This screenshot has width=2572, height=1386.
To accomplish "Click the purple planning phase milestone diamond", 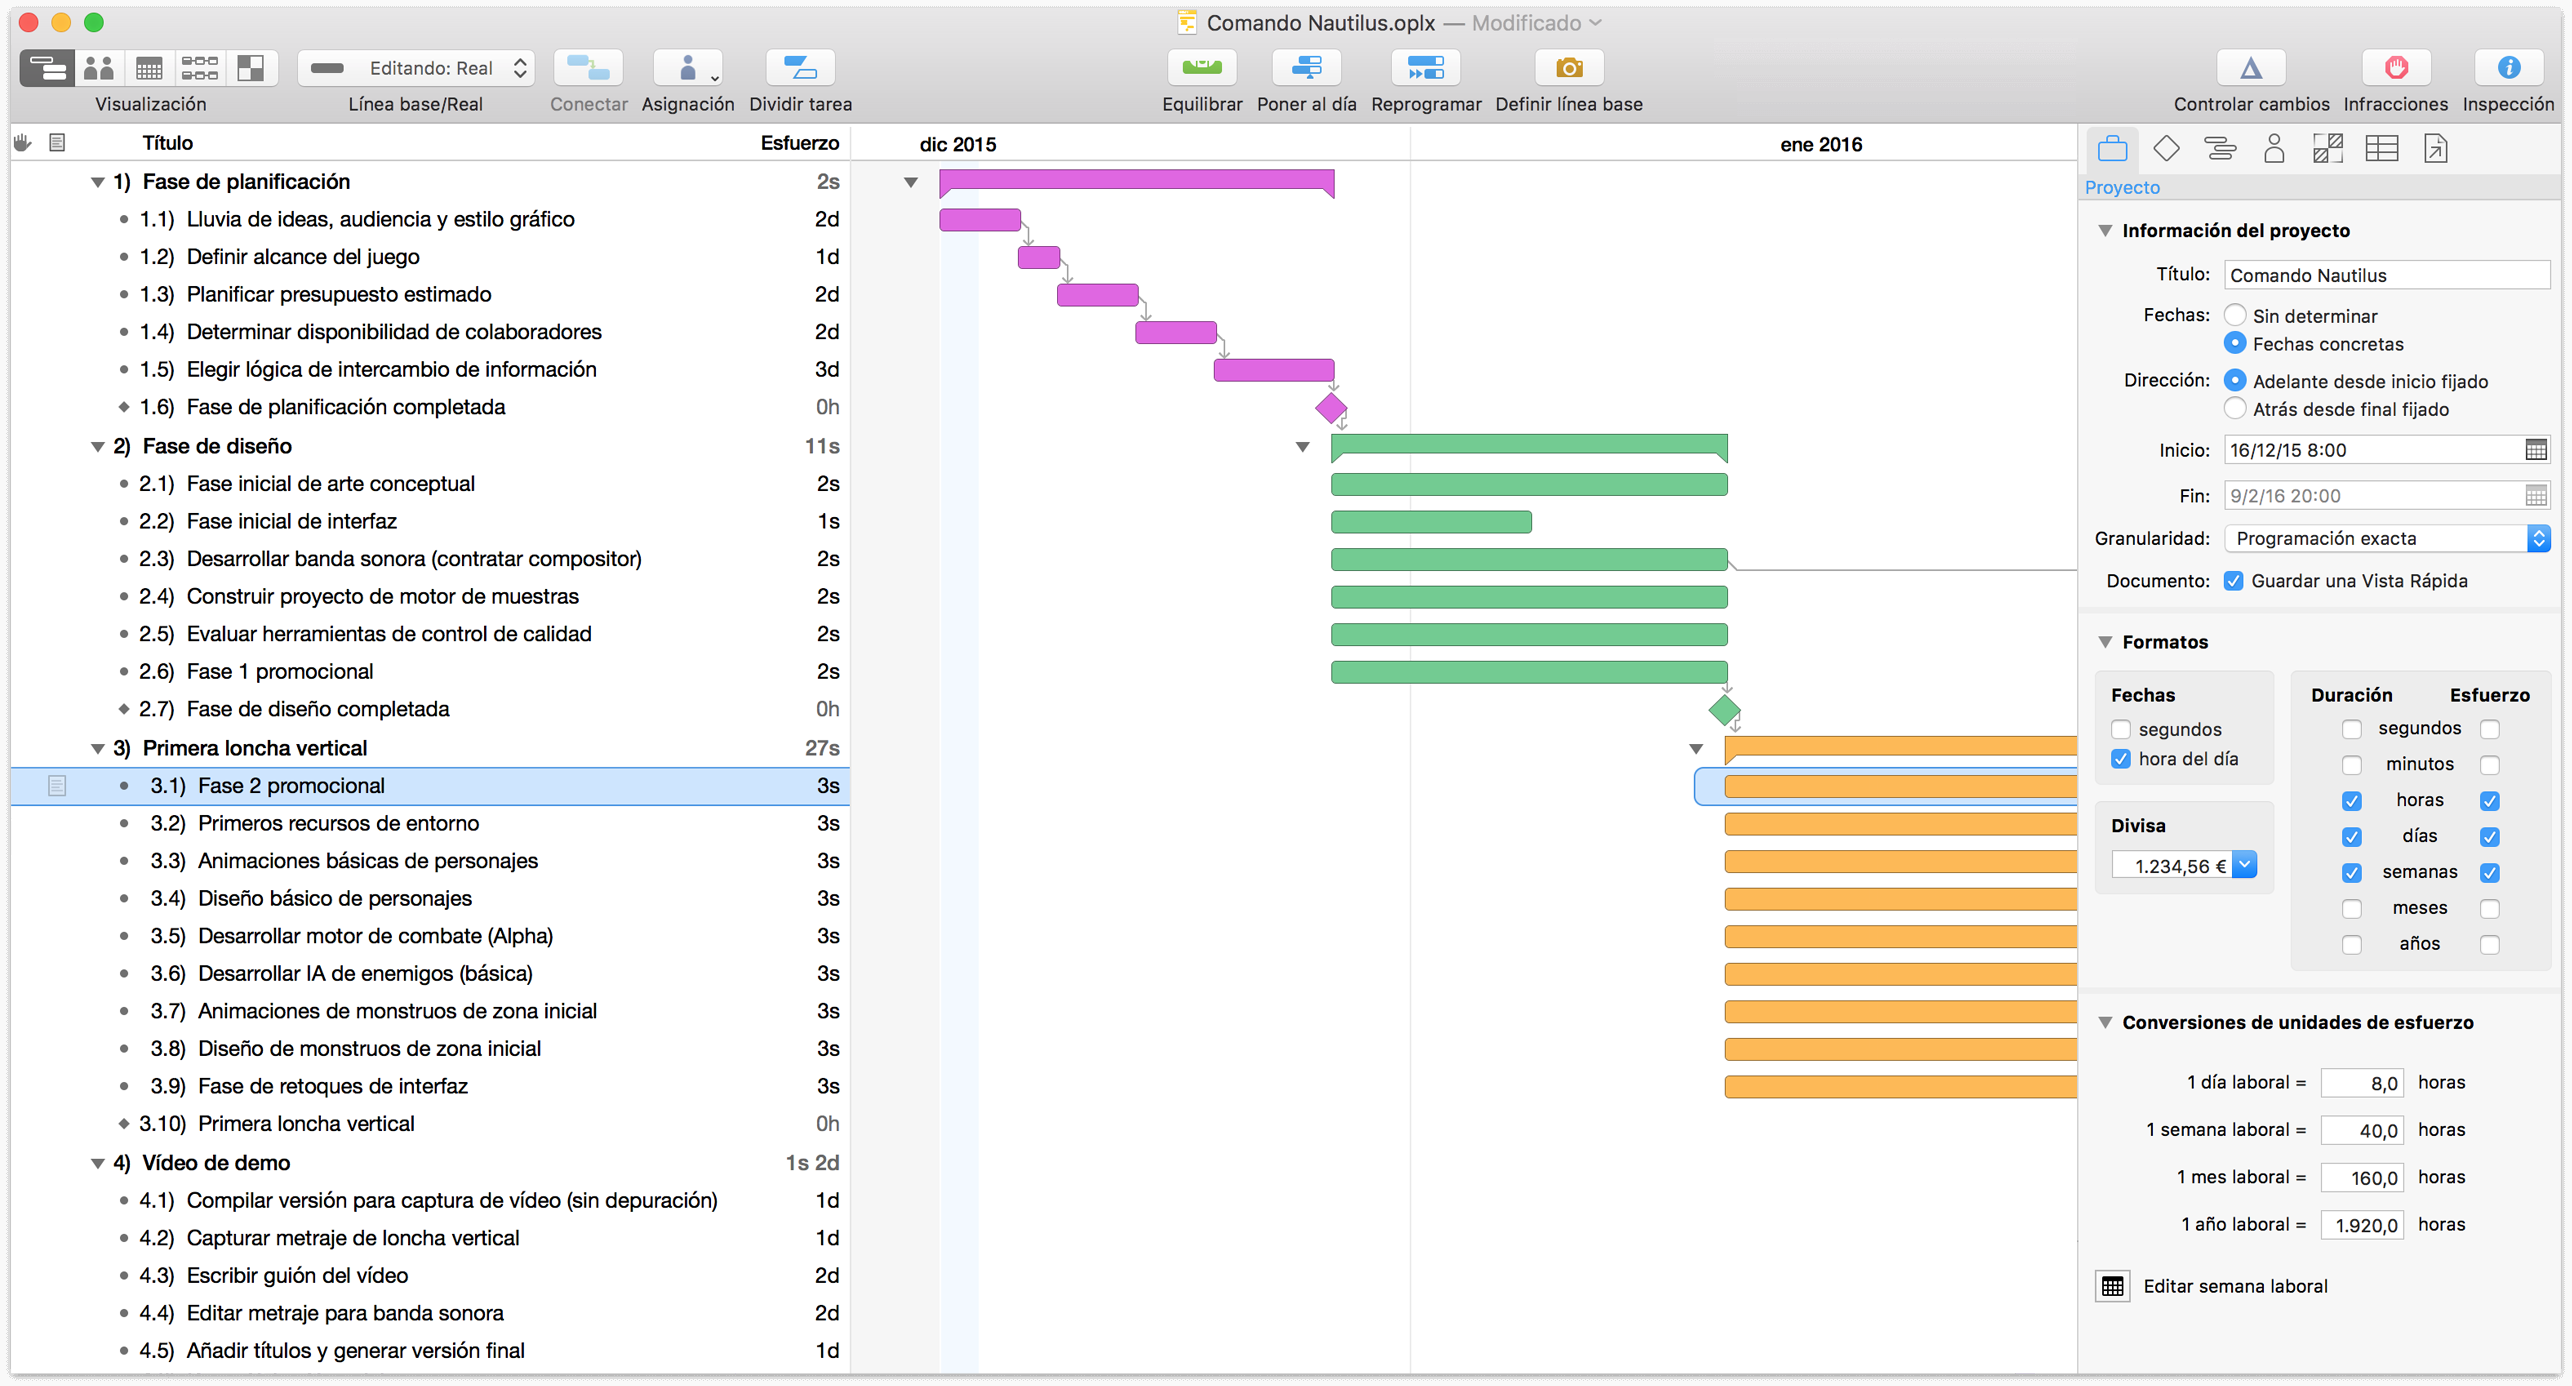I will point(1330,408).
